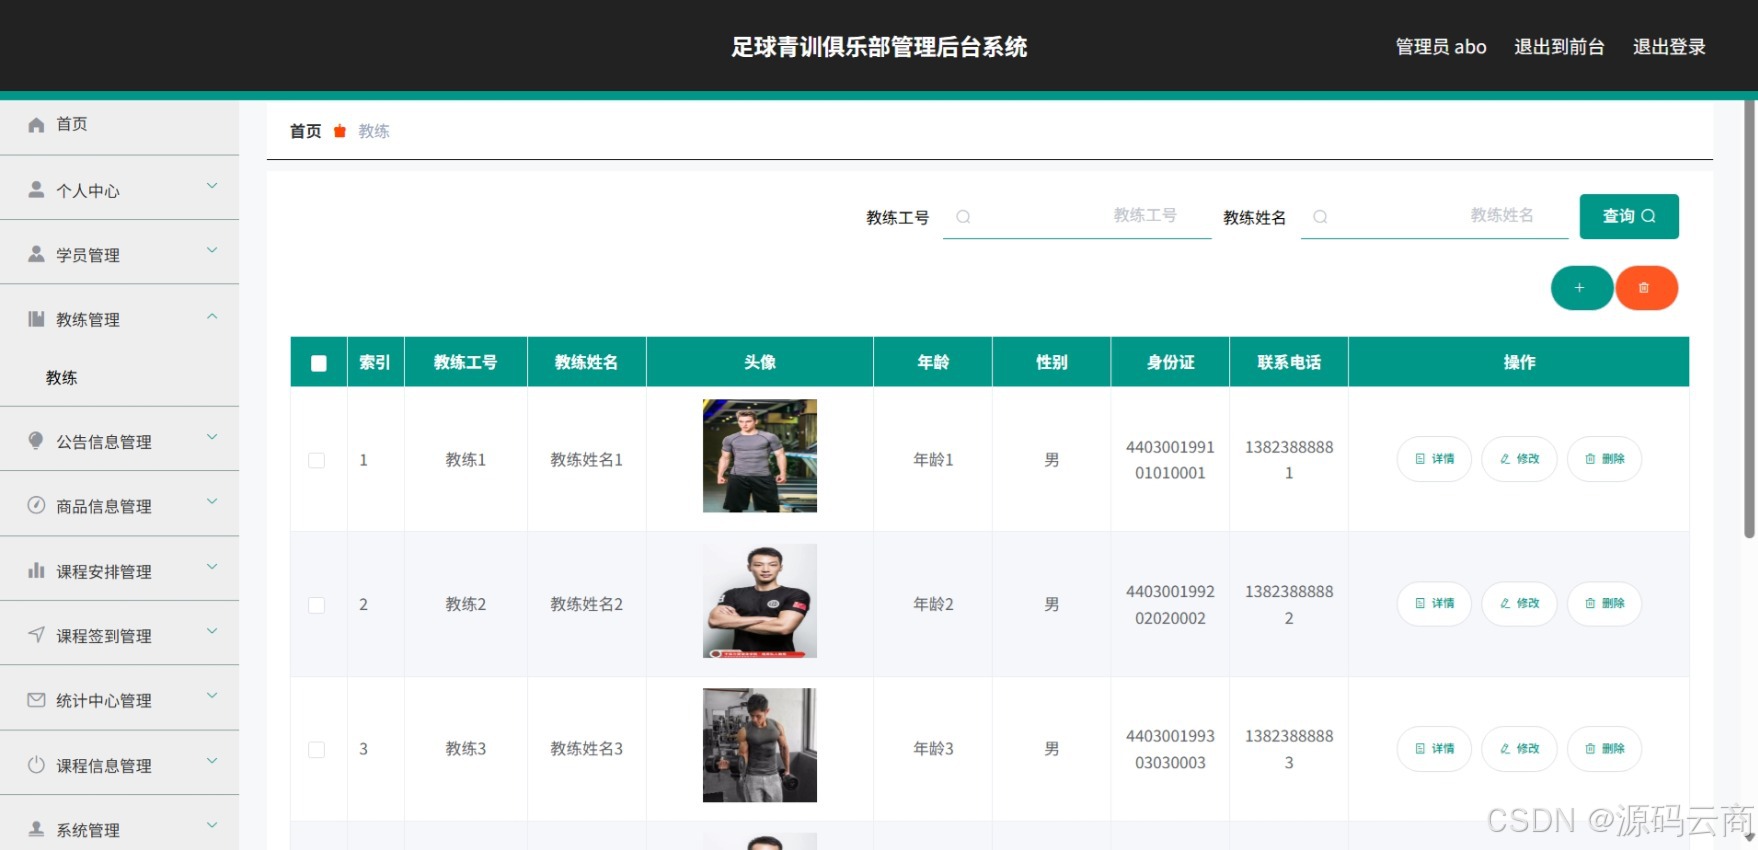Click the home icon beside 首页 in sidebar

point(36,124)
